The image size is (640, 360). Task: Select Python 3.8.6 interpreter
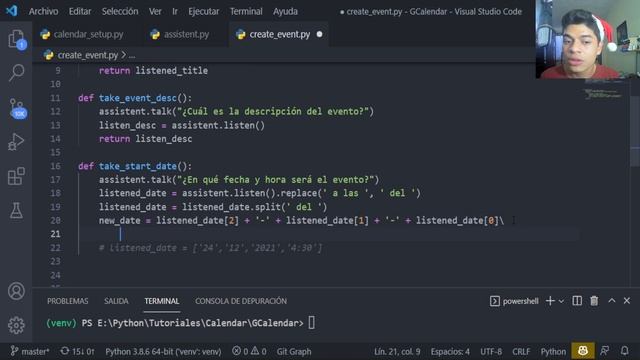pos(163,351)
